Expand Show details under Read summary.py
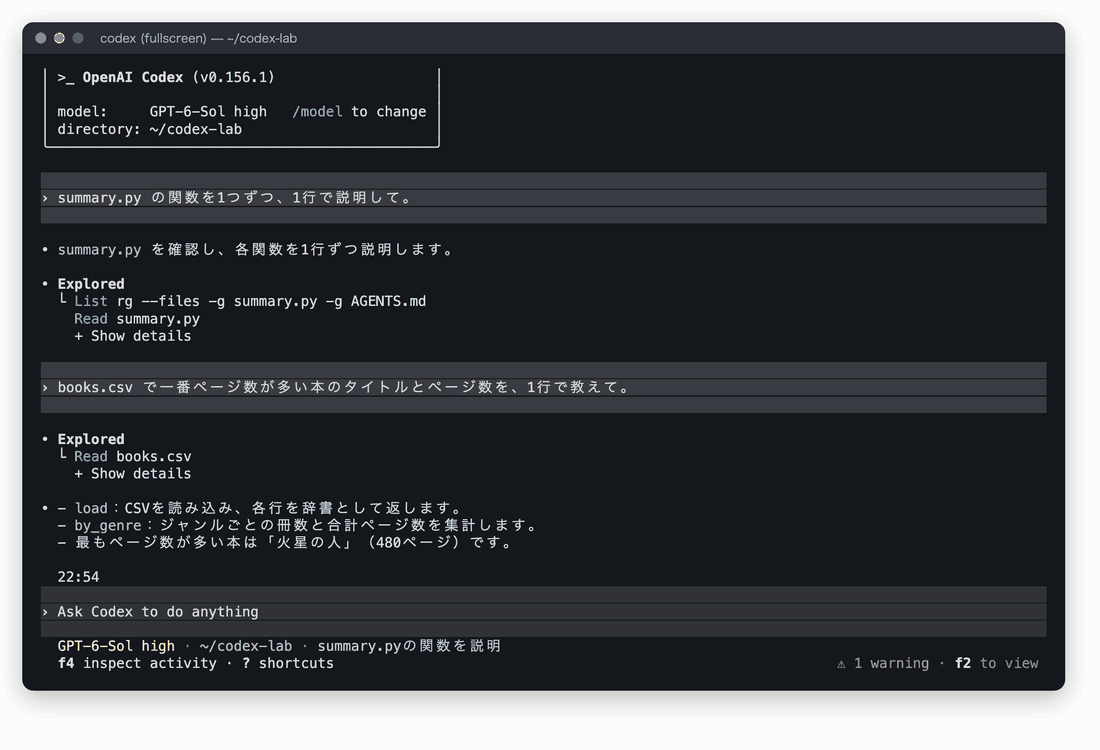 pyautogui.click(x=133, y=336)
